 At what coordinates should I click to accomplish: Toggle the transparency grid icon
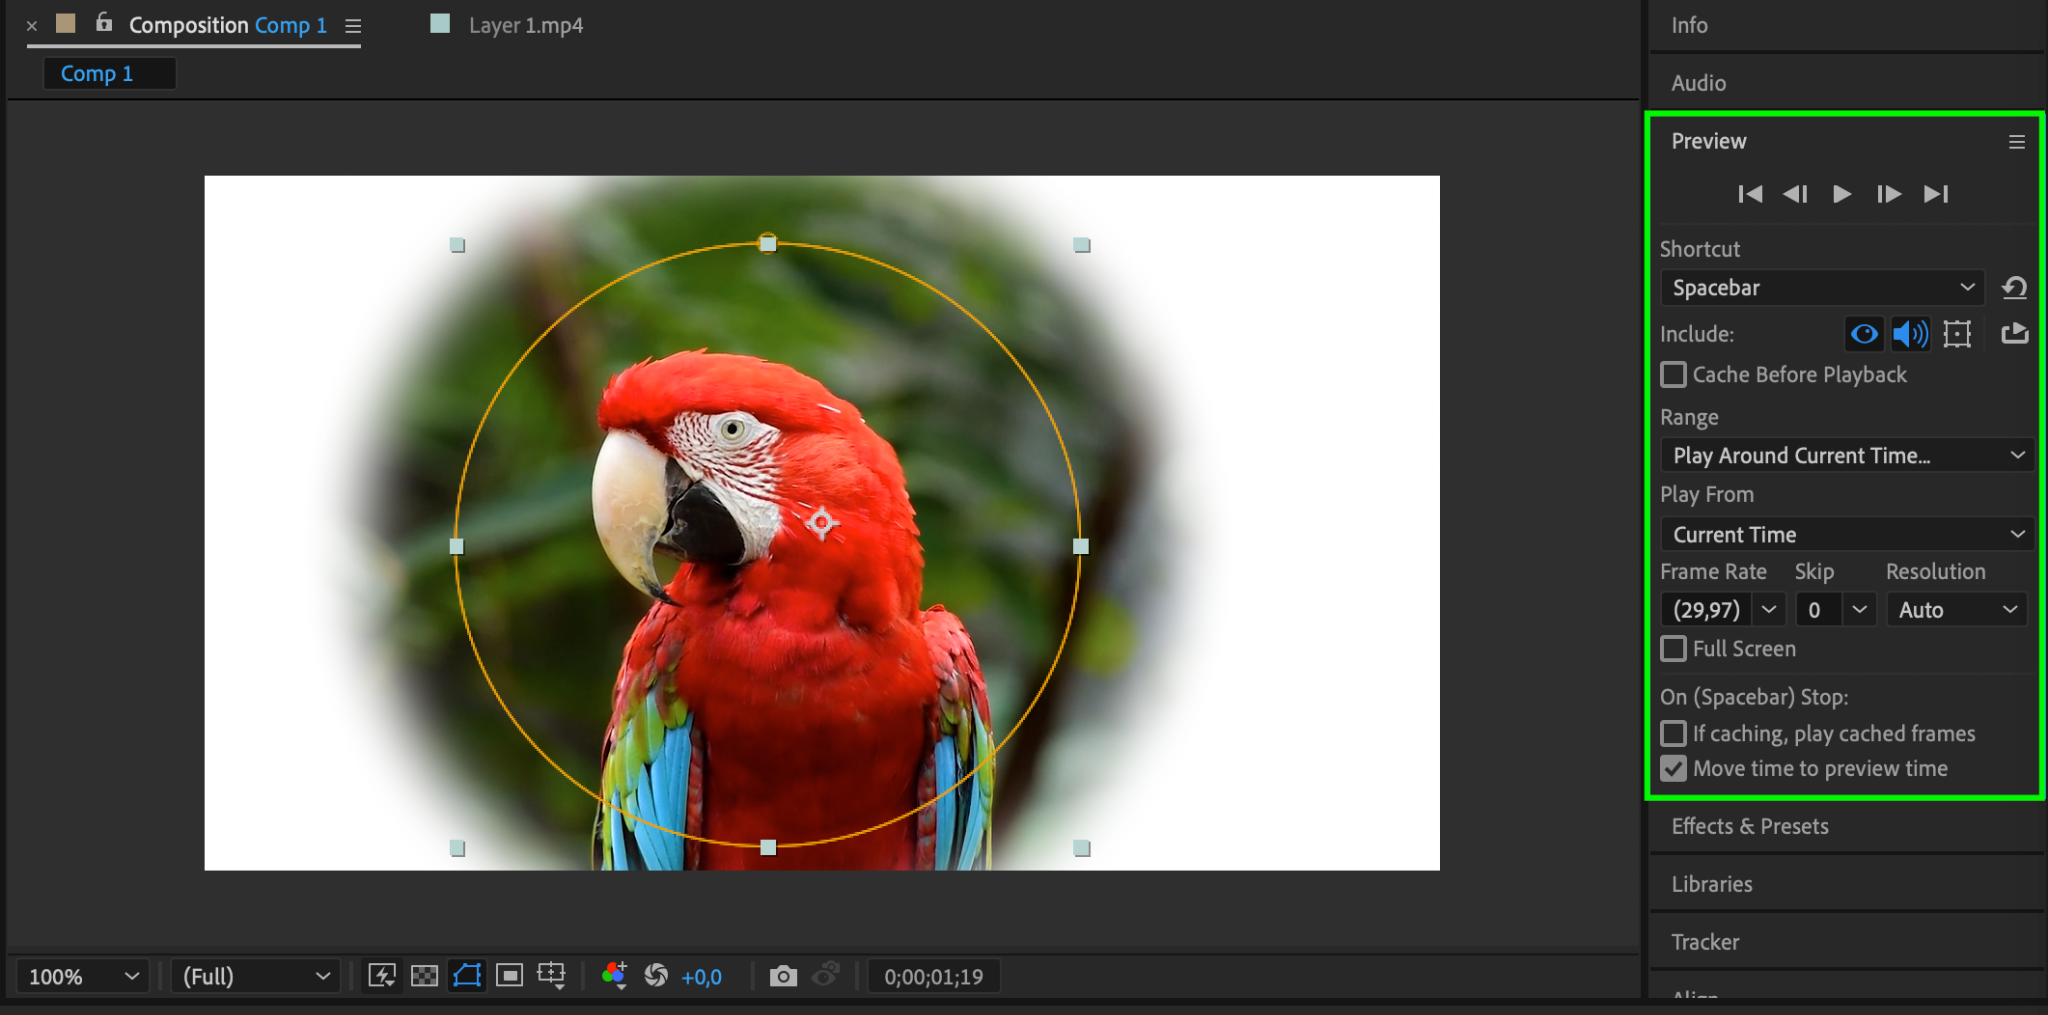coord(425,976)
